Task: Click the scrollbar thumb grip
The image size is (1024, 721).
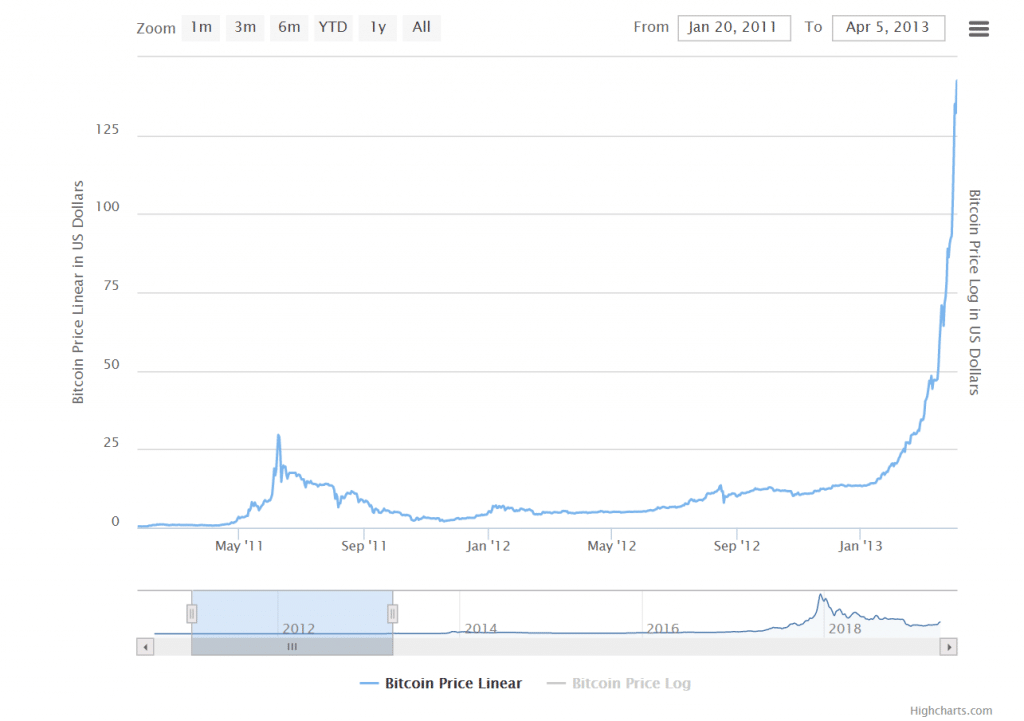Action: [292, 647]
